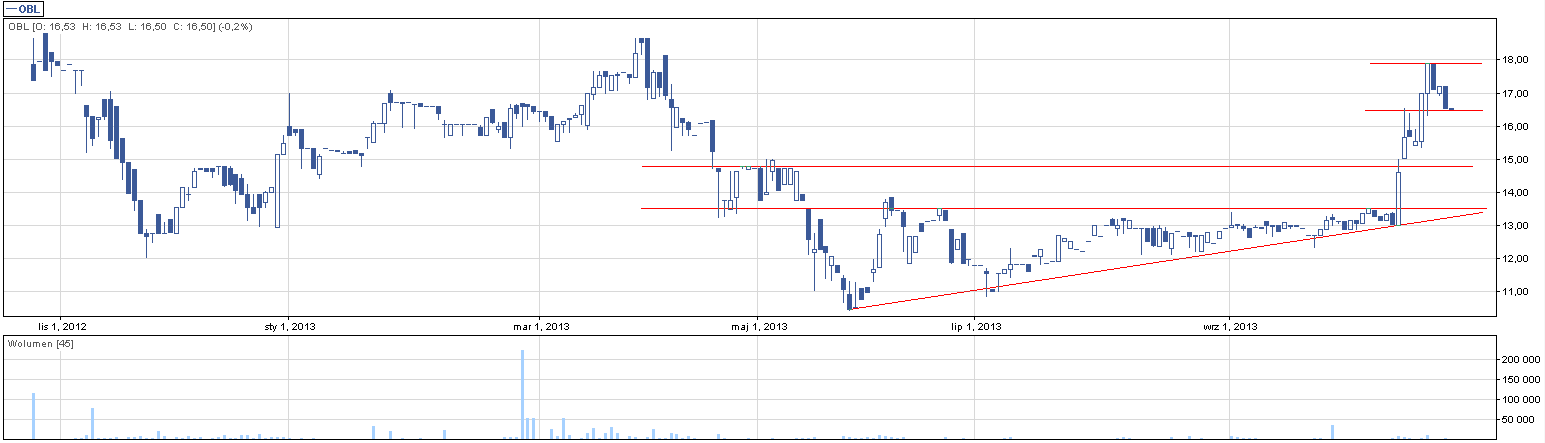Viewport: 1545px width, 443px height.
Task: Click the 11,00 price axis label
Action: tap(1516, 291)
